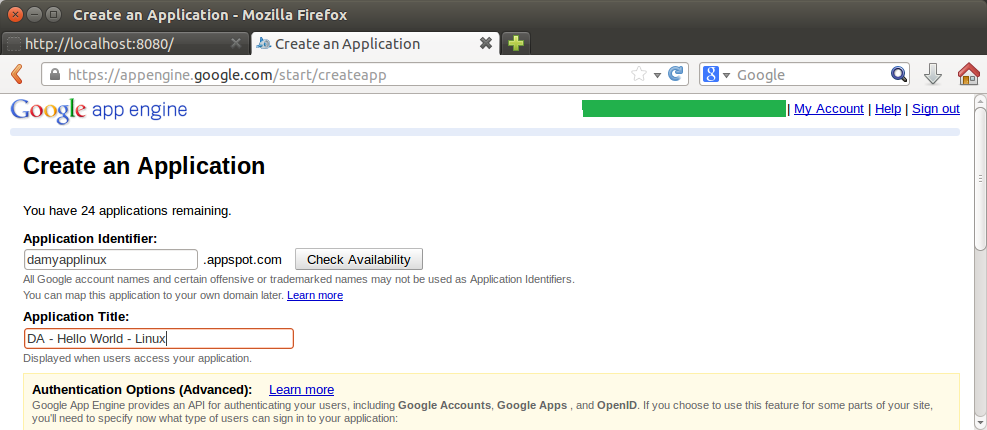Open Learn more beside Authentication Options

tap(301, 389)
